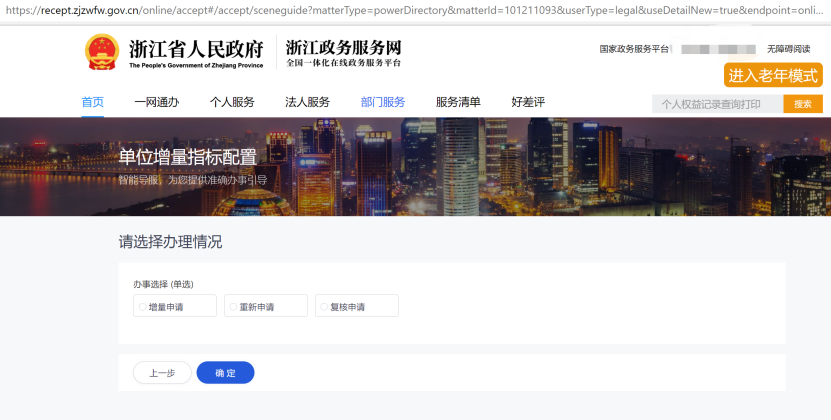Viewport: 831px width, 420px height.
Task: Confirm with the blue 确定 button
Action: point(225,373)
